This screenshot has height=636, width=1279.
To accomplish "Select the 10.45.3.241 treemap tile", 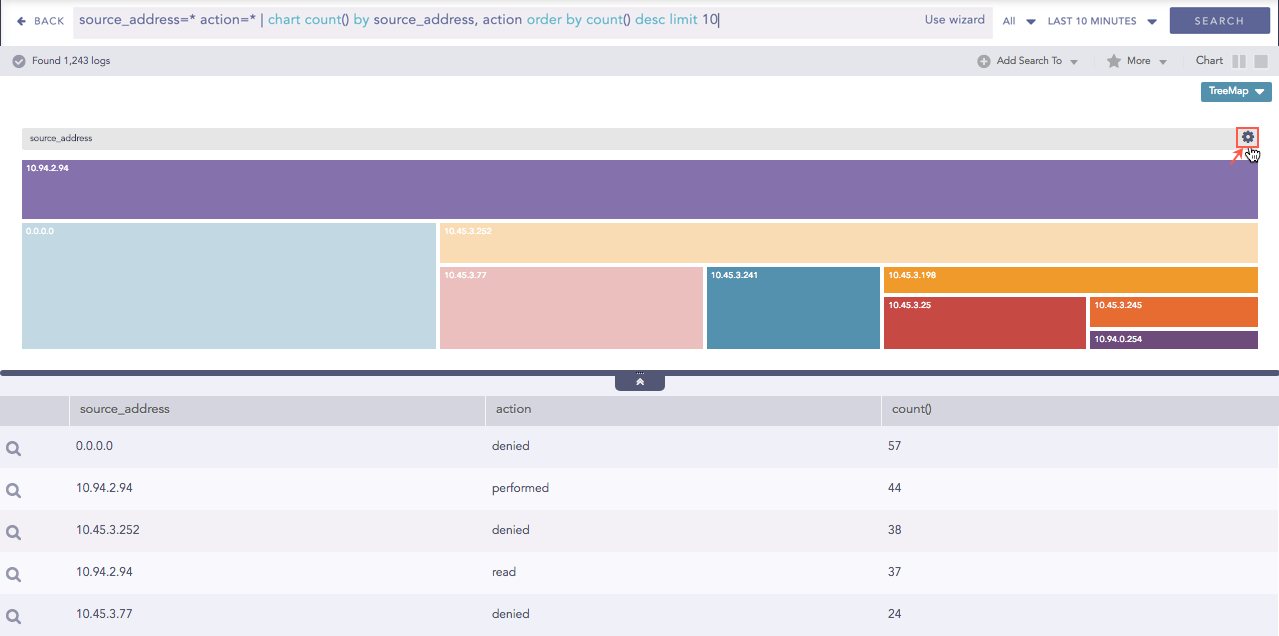I will pyautogui.click(x=792, y=307).
